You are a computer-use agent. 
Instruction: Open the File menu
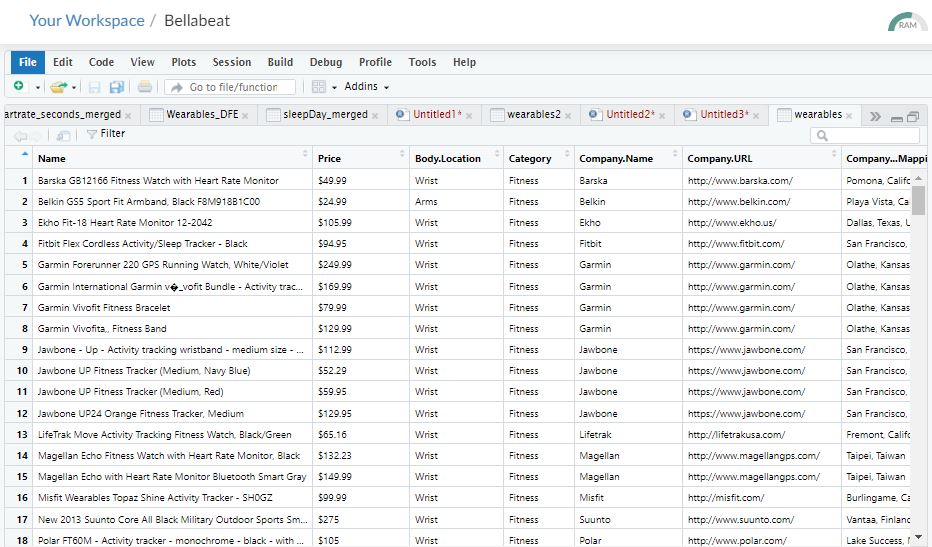tap(28, 62)
